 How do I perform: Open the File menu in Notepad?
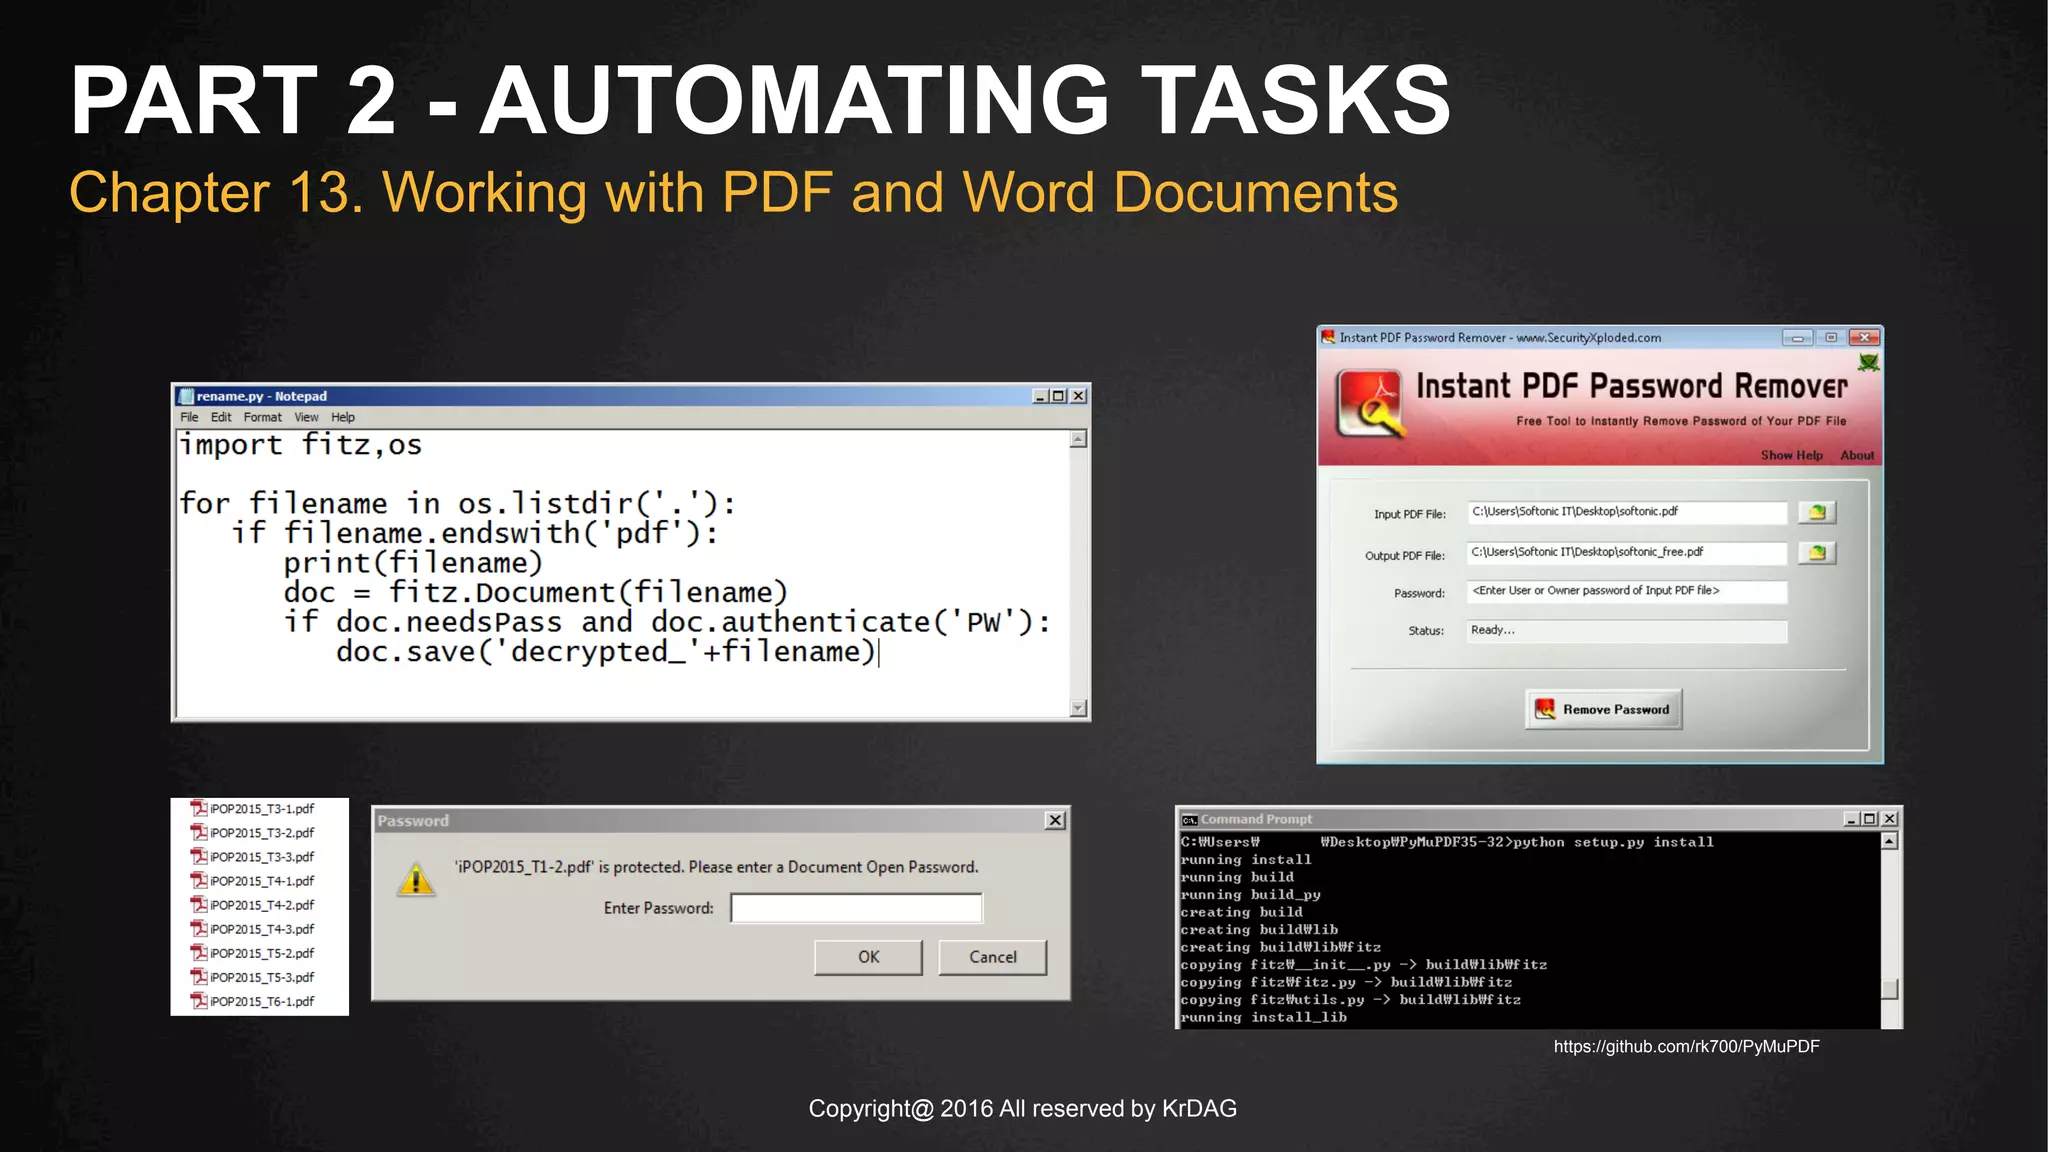click(189, 417)
